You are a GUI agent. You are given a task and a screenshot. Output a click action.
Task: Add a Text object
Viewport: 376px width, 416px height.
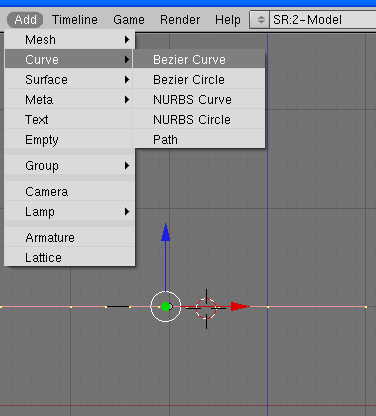(70, 120)
